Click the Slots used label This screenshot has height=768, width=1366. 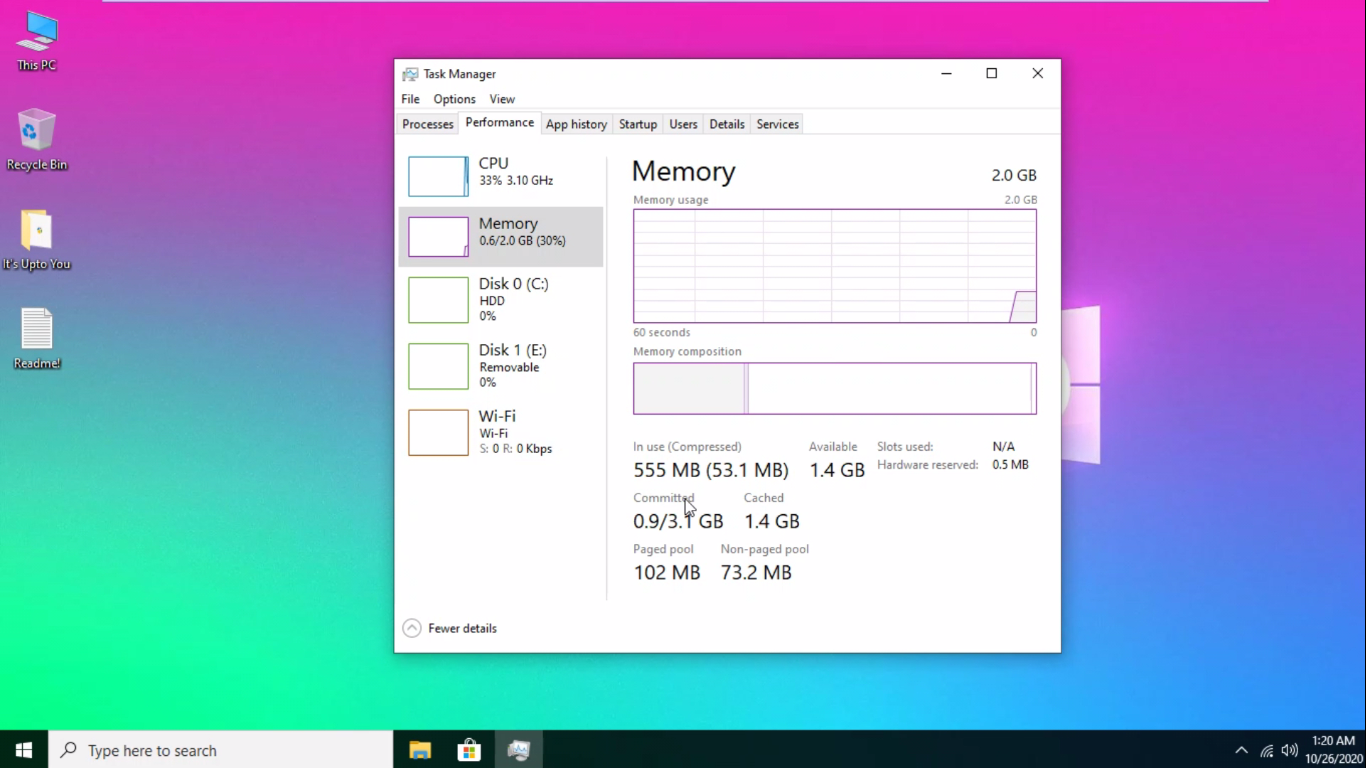905,447
